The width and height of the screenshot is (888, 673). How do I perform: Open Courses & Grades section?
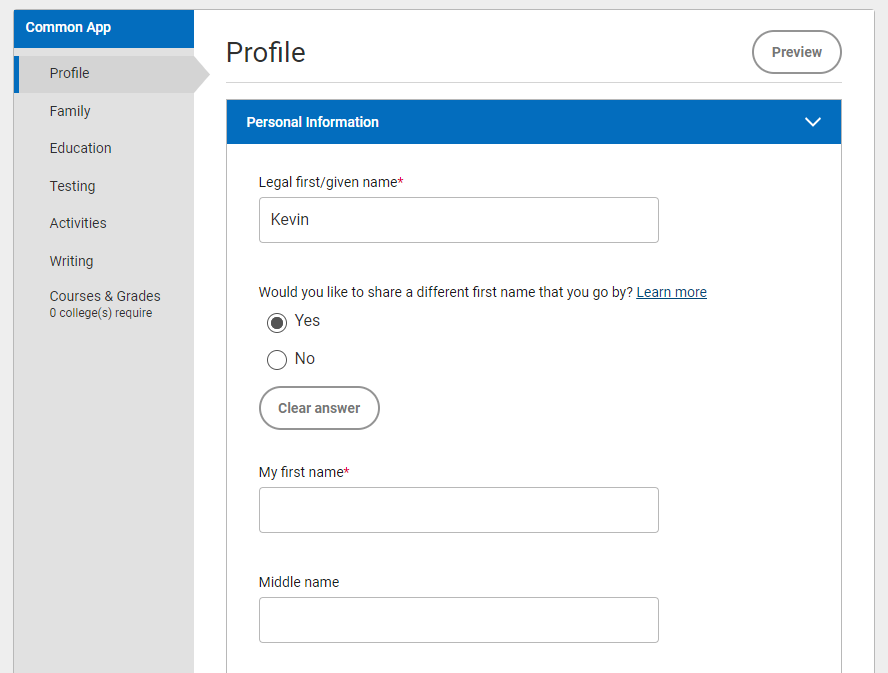pos(105,296)
